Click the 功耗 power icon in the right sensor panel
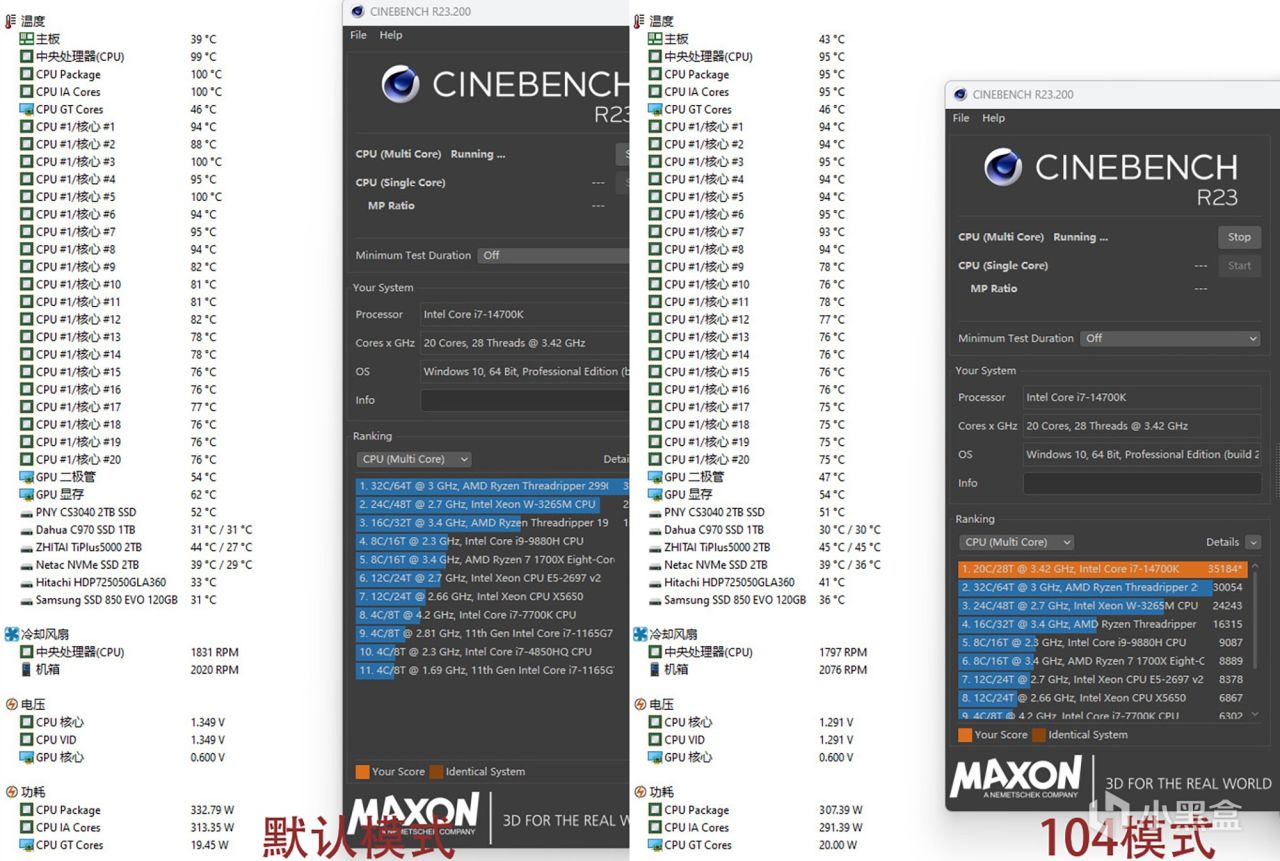 tap(639, 792)
